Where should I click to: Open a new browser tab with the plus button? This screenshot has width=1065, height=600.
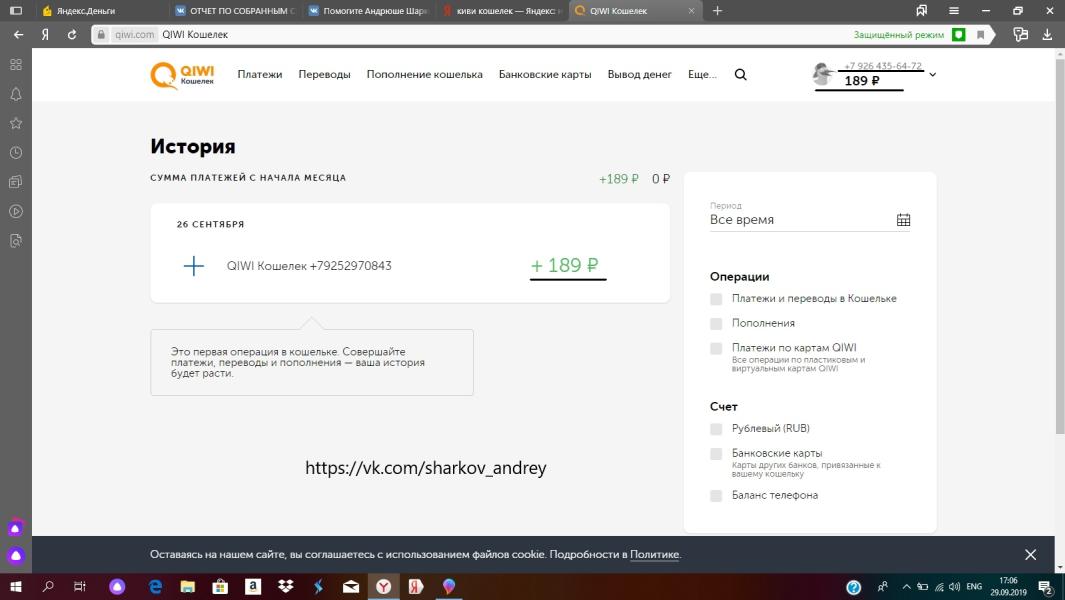coord(717,11)
